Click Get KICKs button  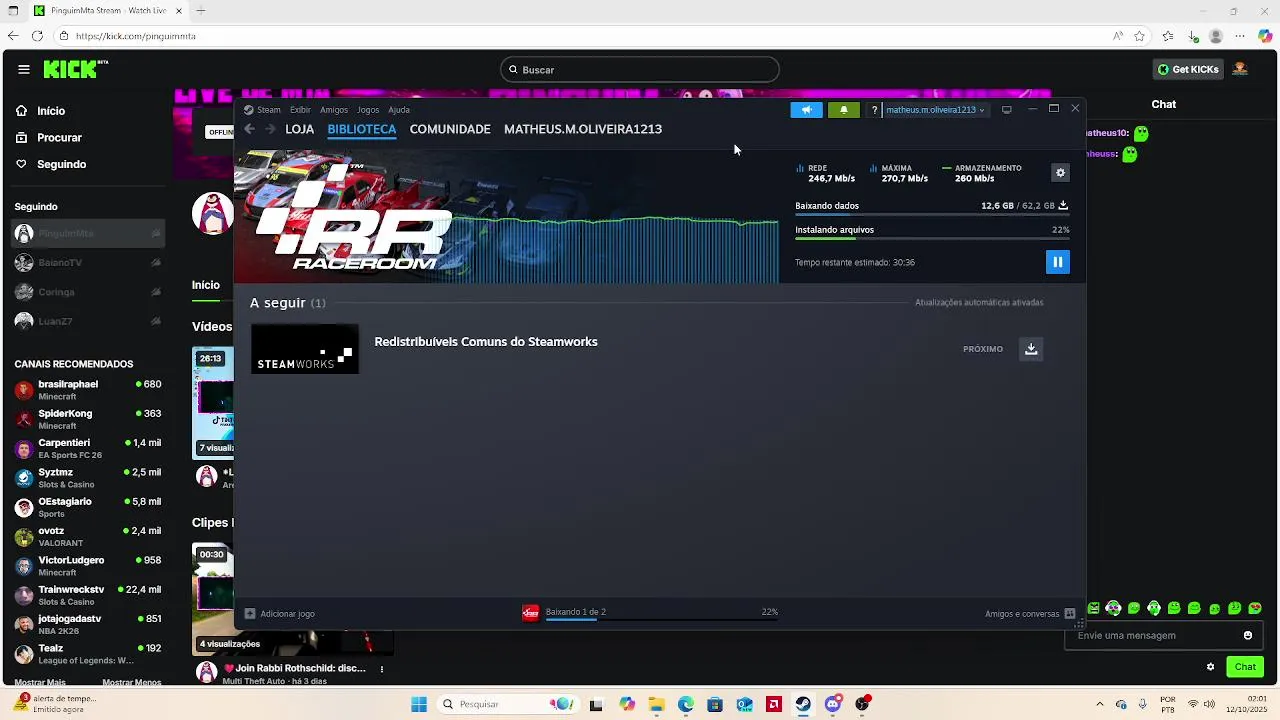(x=1188, y=70)
